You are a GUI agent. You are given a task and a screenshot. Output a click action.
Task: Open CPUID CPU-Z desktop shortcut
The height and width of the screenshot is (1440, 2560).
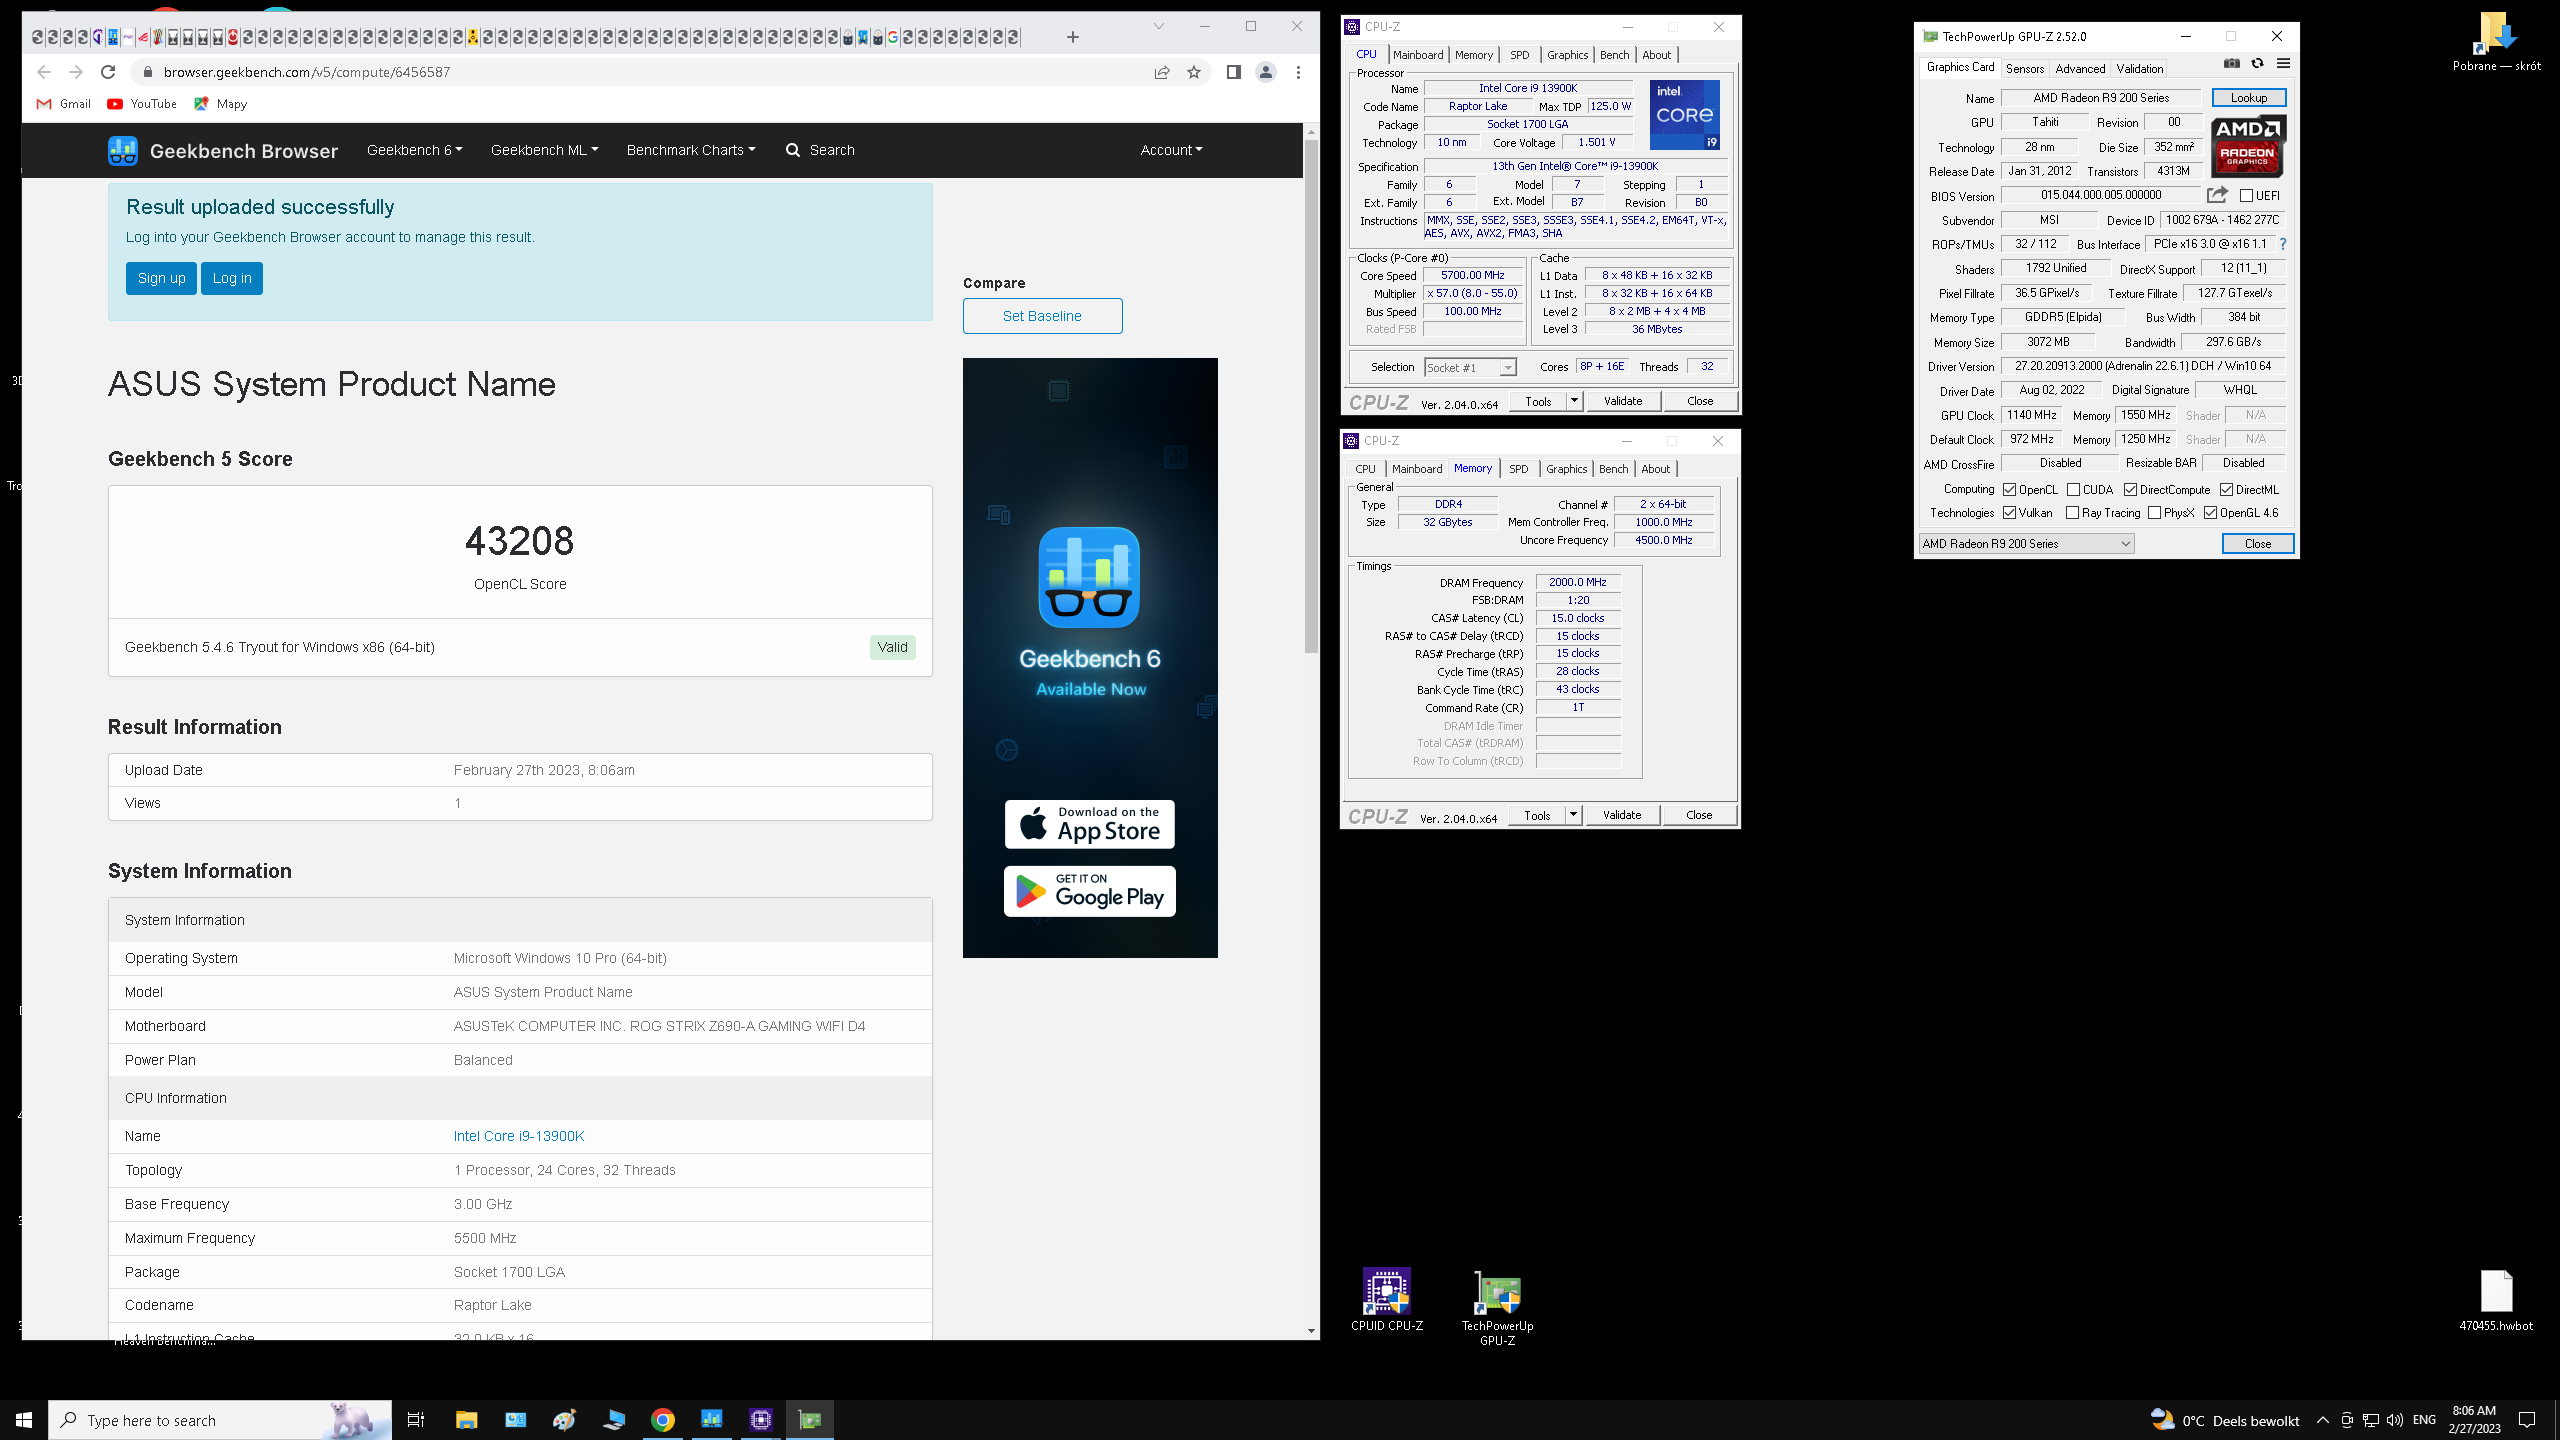click(x=1387, y=1300)
